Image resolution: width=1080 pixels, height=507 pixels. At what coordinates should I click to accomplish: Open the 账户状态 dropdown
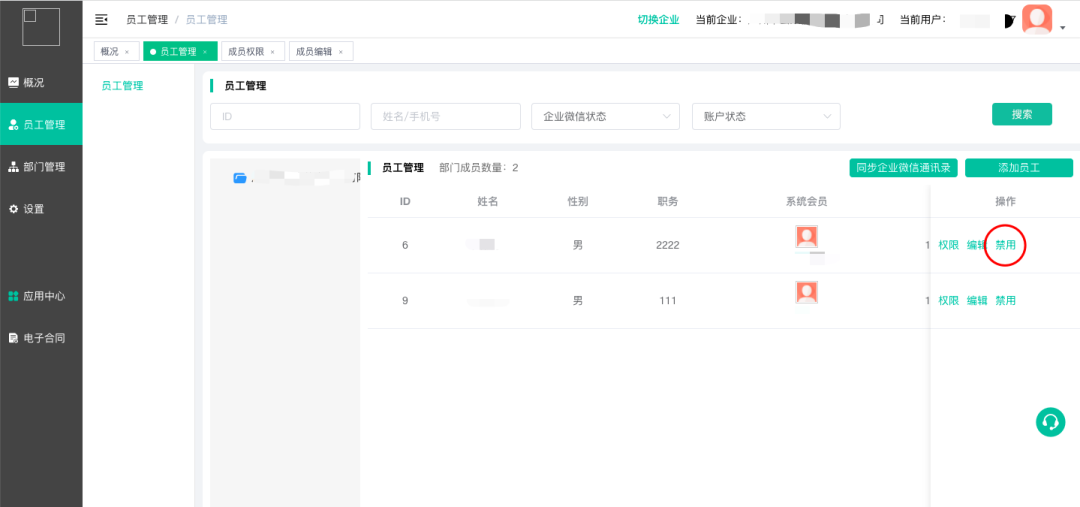tap(766, 116)
